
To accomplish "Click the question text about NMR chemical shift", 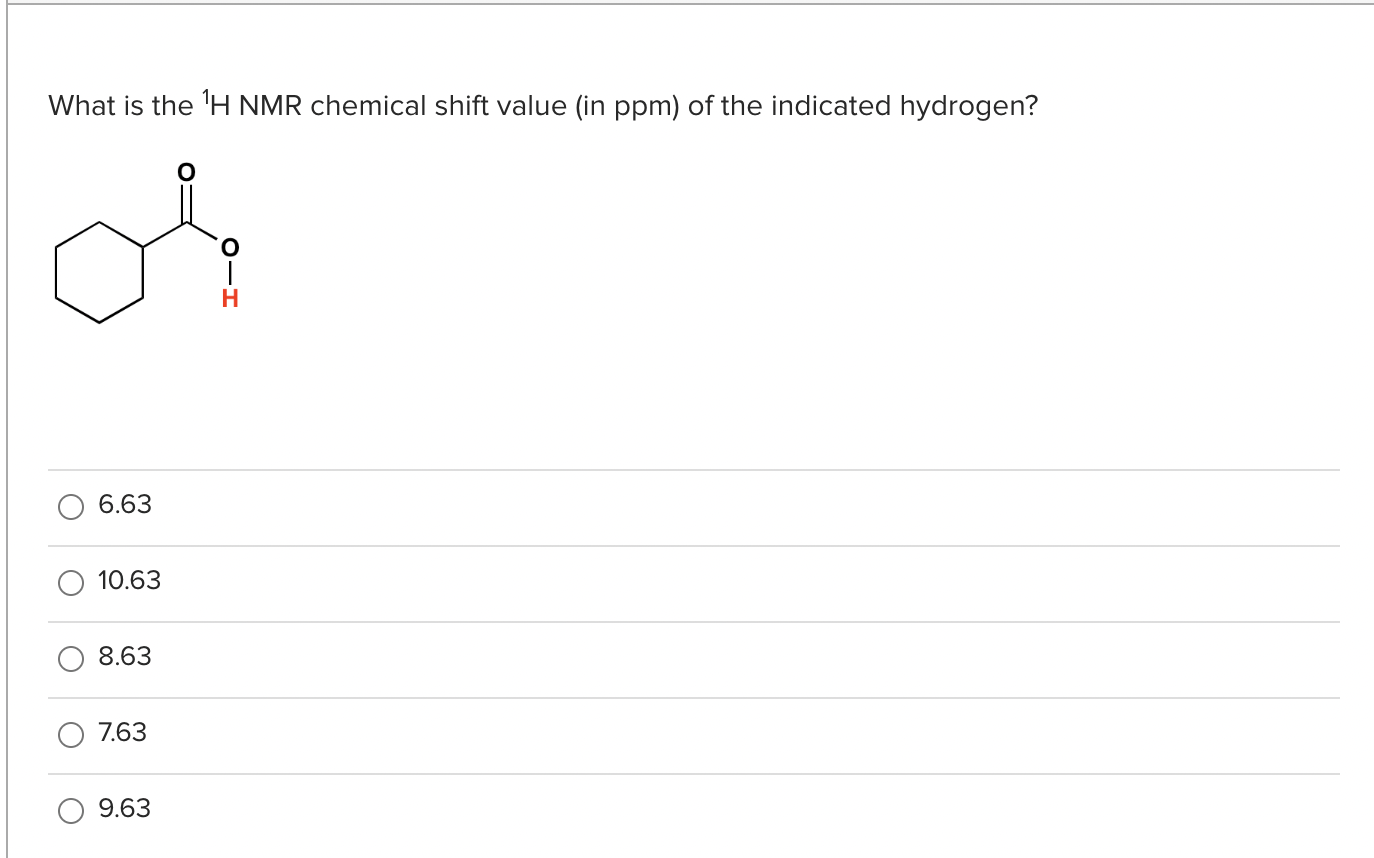I will click(x=540, y=105).
